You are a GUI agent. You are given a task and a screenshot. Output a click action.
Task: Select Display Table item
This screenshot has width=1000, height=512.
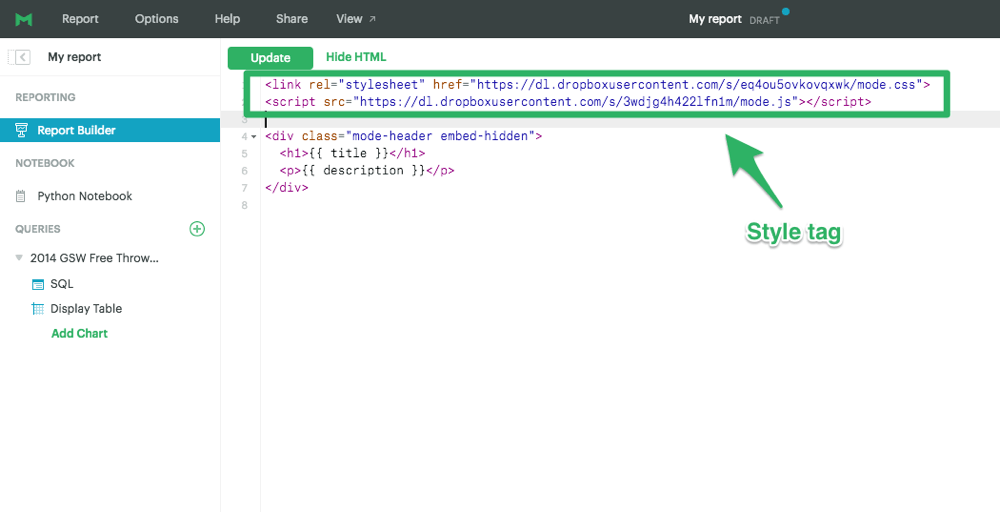click(86, 309)
